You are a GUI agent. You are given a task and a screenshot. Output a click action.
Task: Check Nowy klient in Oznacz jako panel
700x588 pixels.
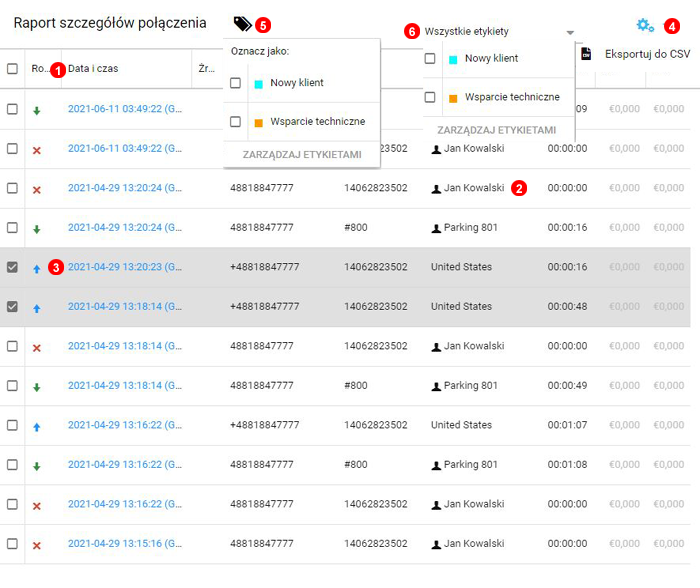pyautogui.click(x=235, y=83)
